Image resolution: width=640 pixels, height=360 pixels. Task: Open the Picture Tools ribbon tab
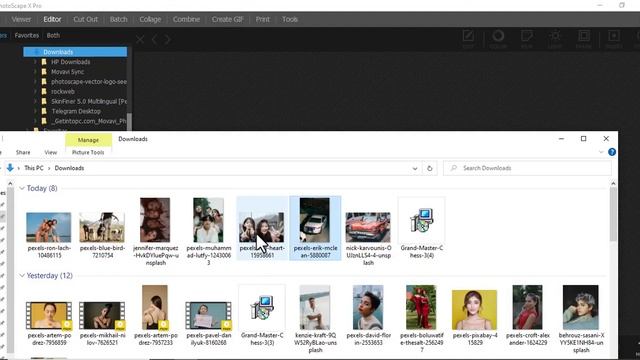(88, 152)
